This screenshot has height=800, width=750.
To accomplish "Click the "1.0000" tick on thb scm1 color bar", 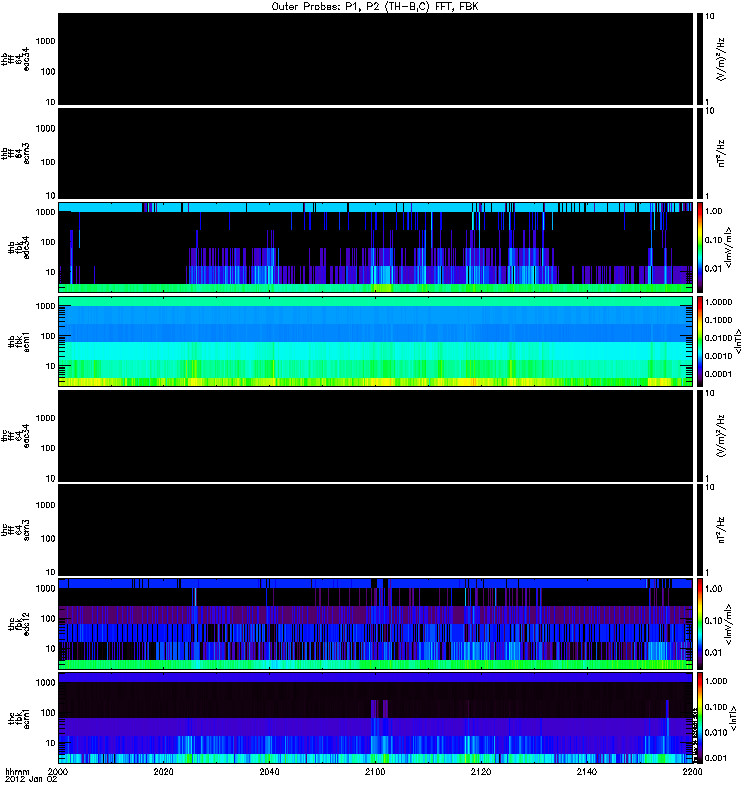I will tap(718, 302).
